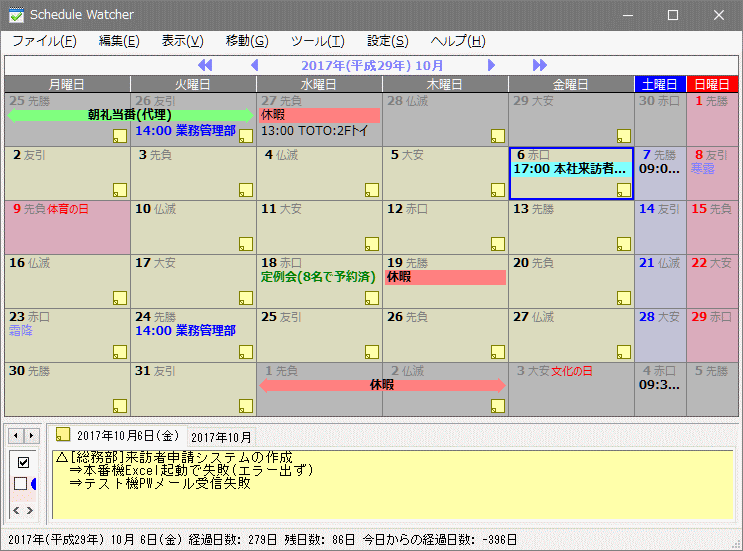
Task: Click the 水曜日 column header
Action: pyautogui.click(x=319, y=84)
